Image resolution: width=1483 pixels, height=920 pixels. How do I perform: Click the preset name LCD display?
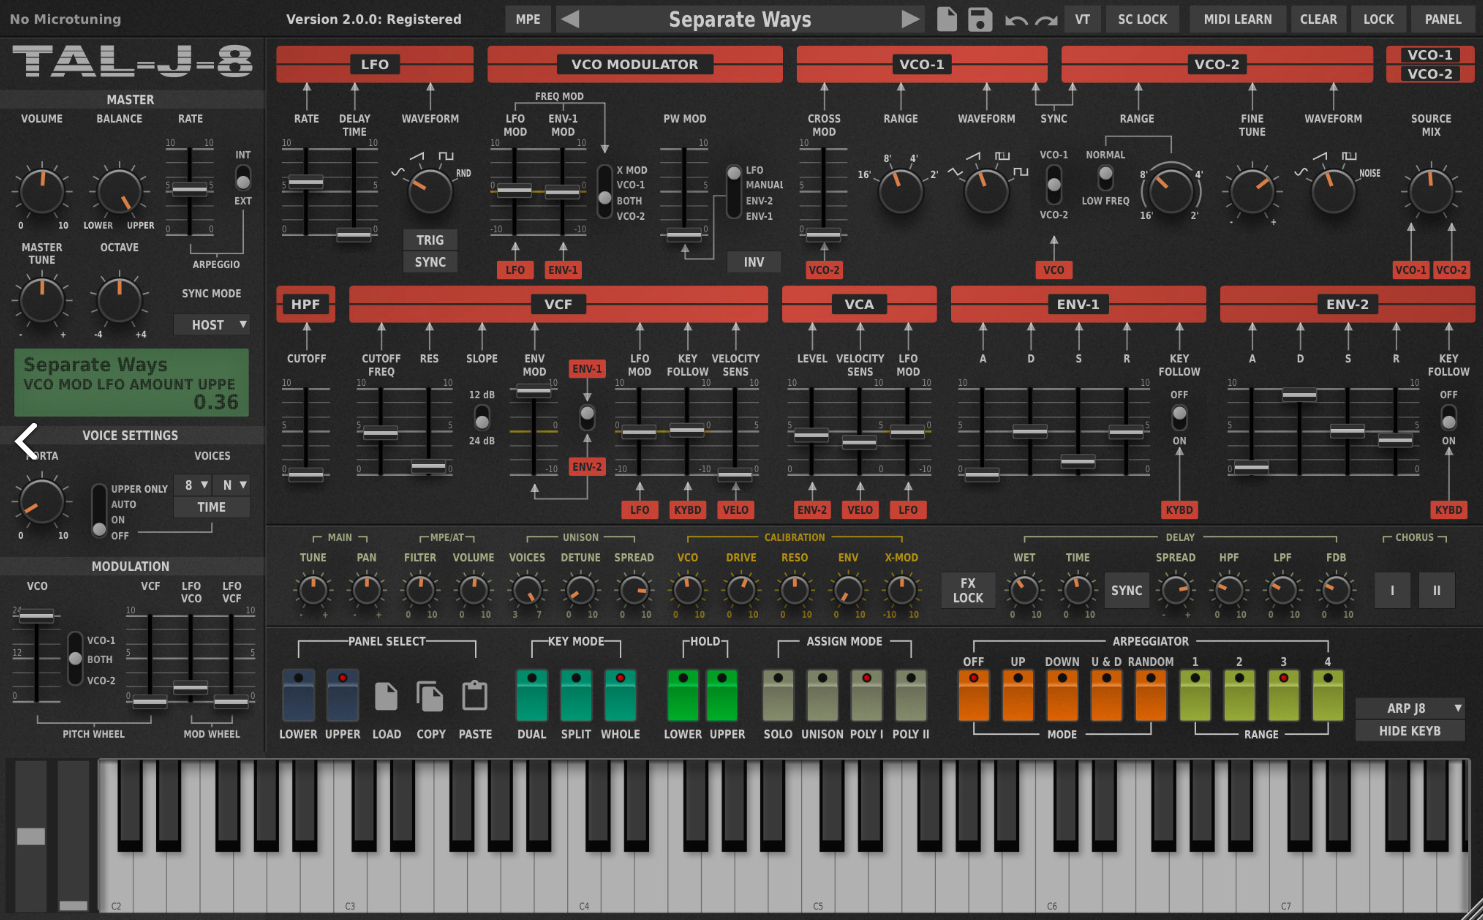tap(131, 383)
